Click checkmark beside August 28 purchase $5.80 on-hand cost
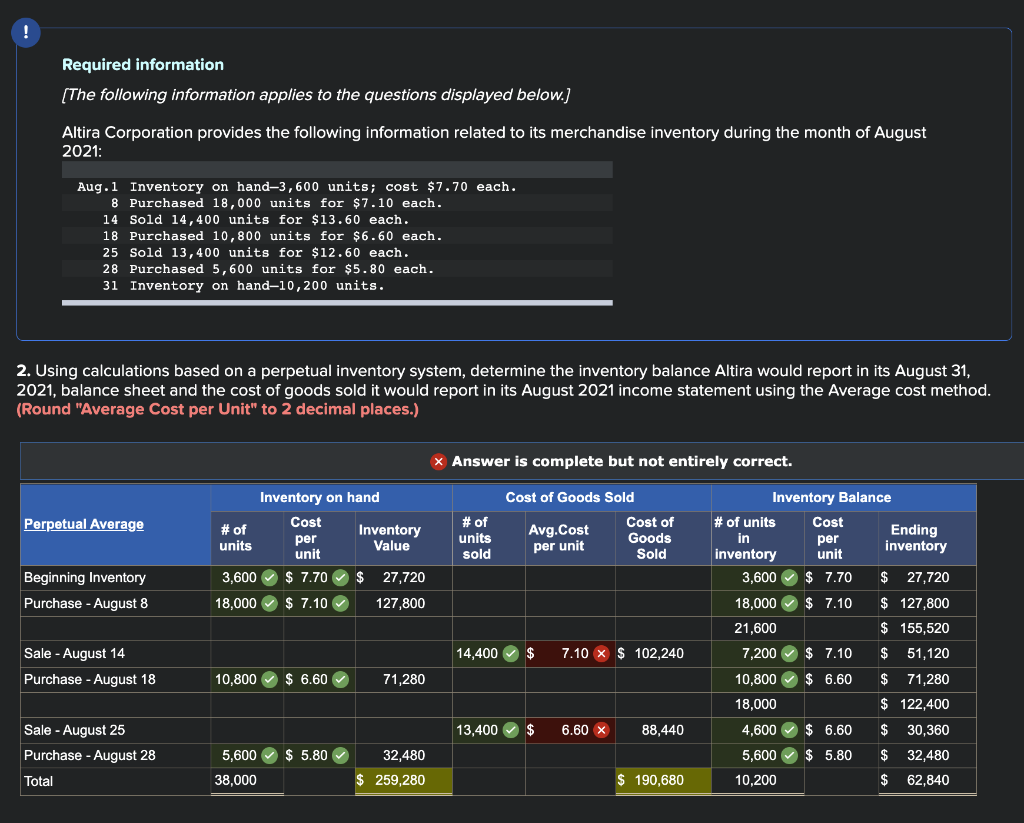 (340, 756)
